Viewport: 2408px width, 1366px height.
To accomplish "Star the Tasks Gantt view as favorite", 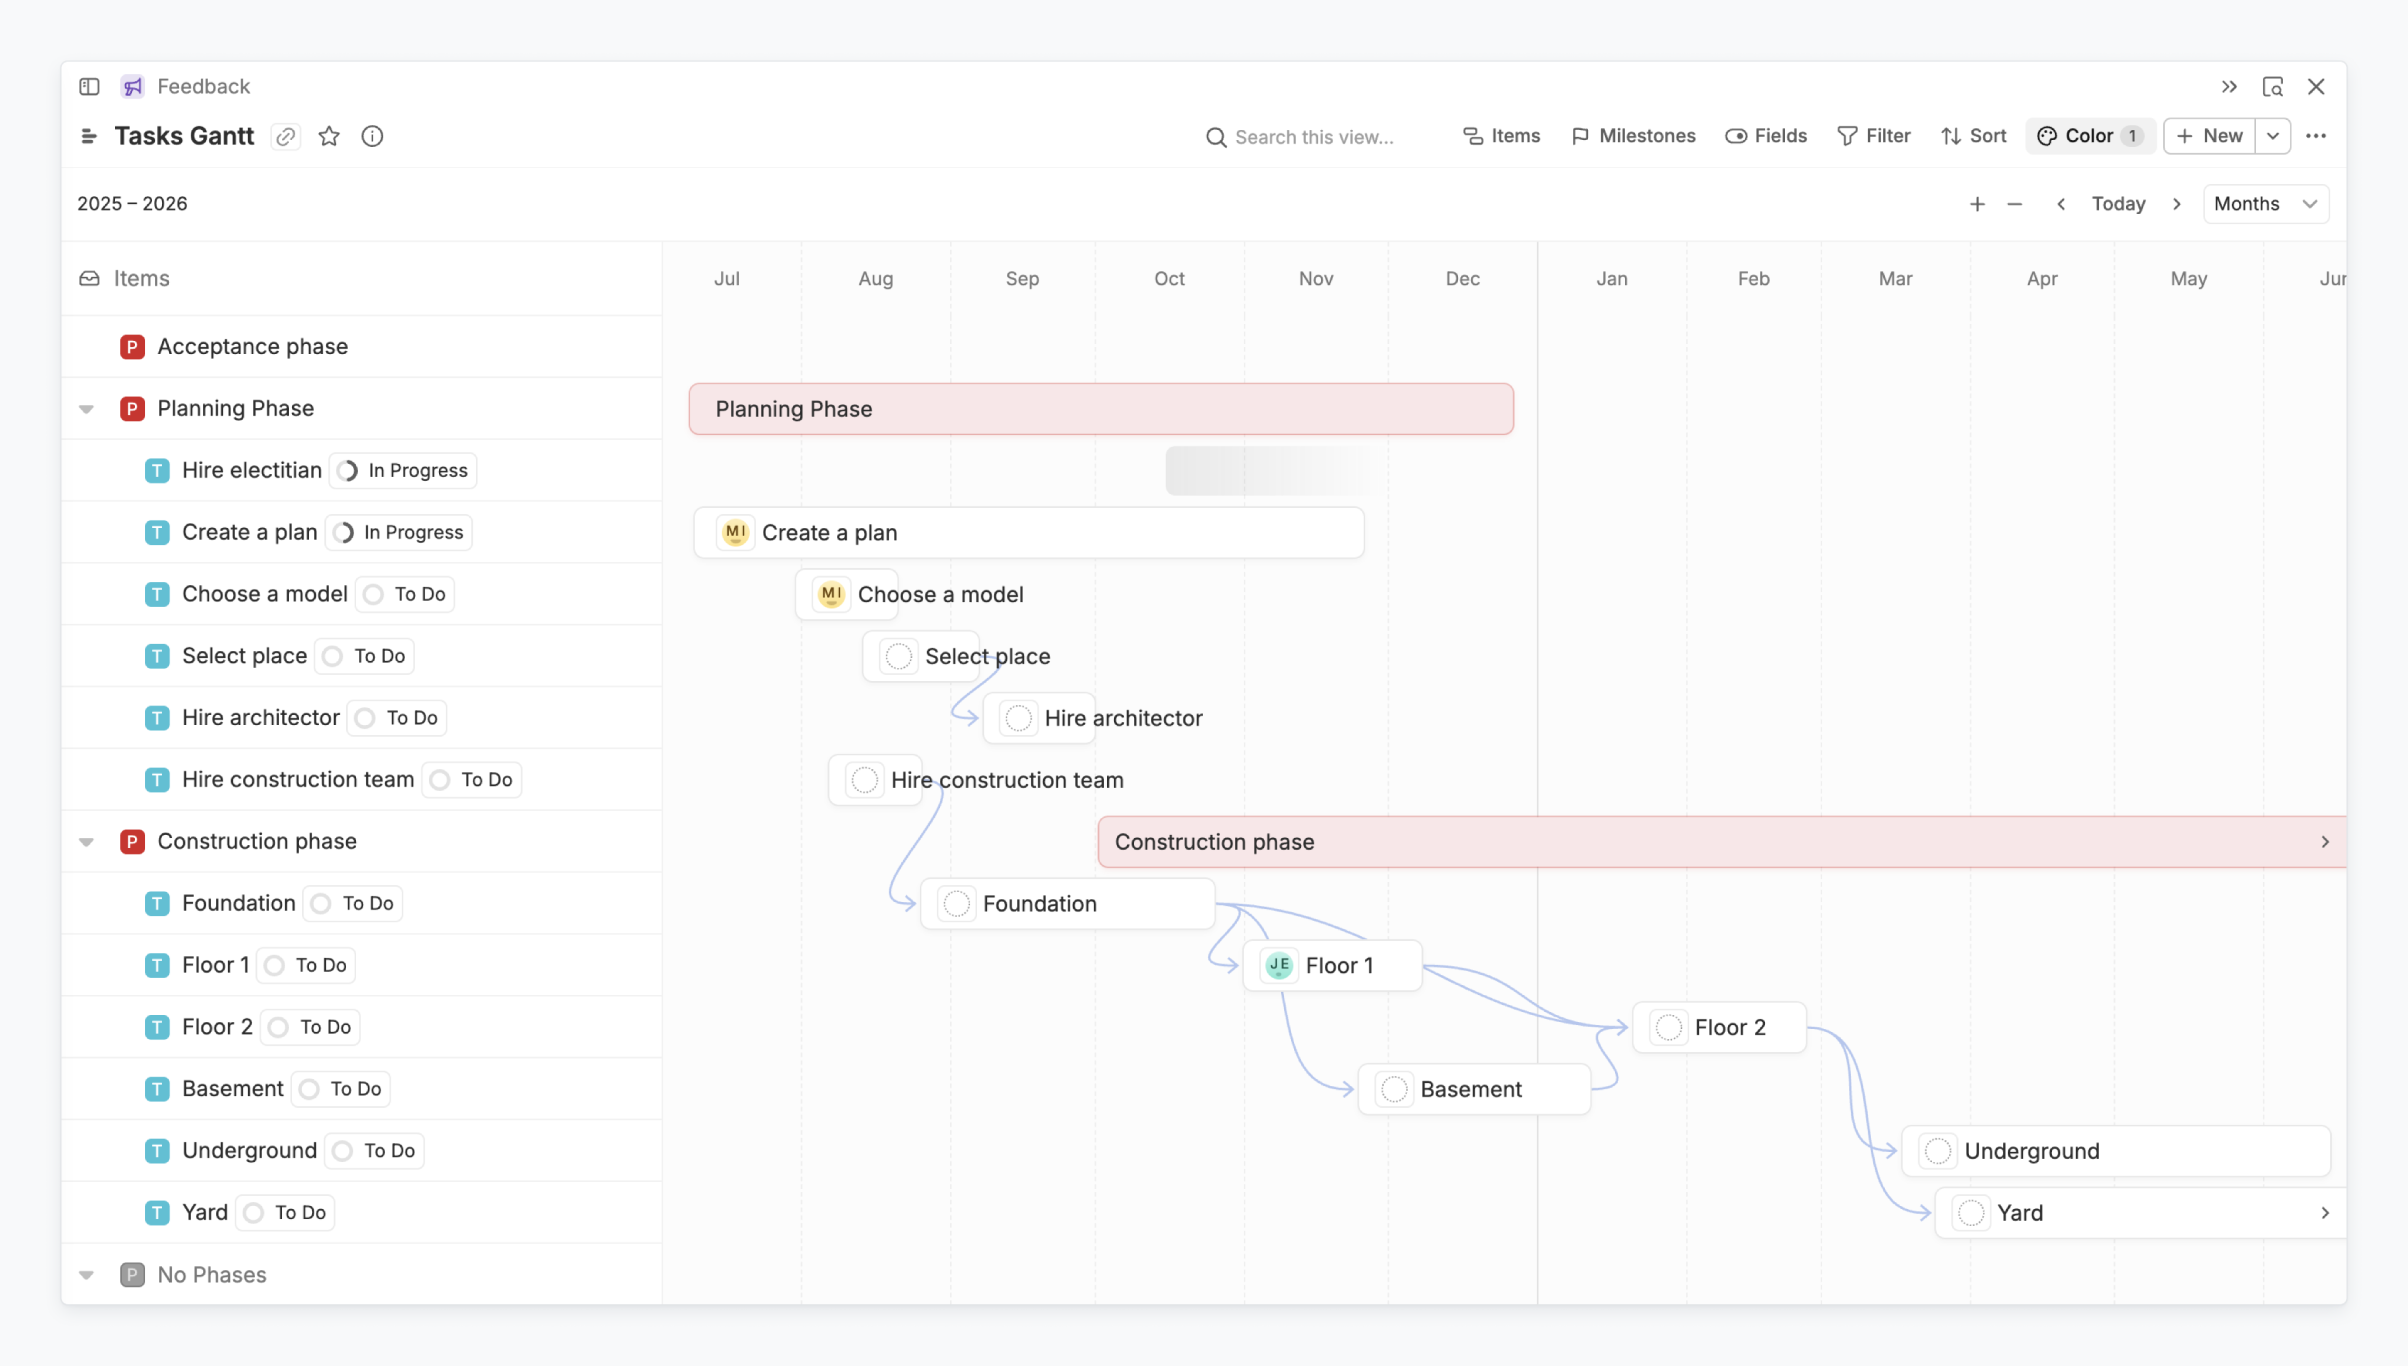I will (x=329, y=136).
